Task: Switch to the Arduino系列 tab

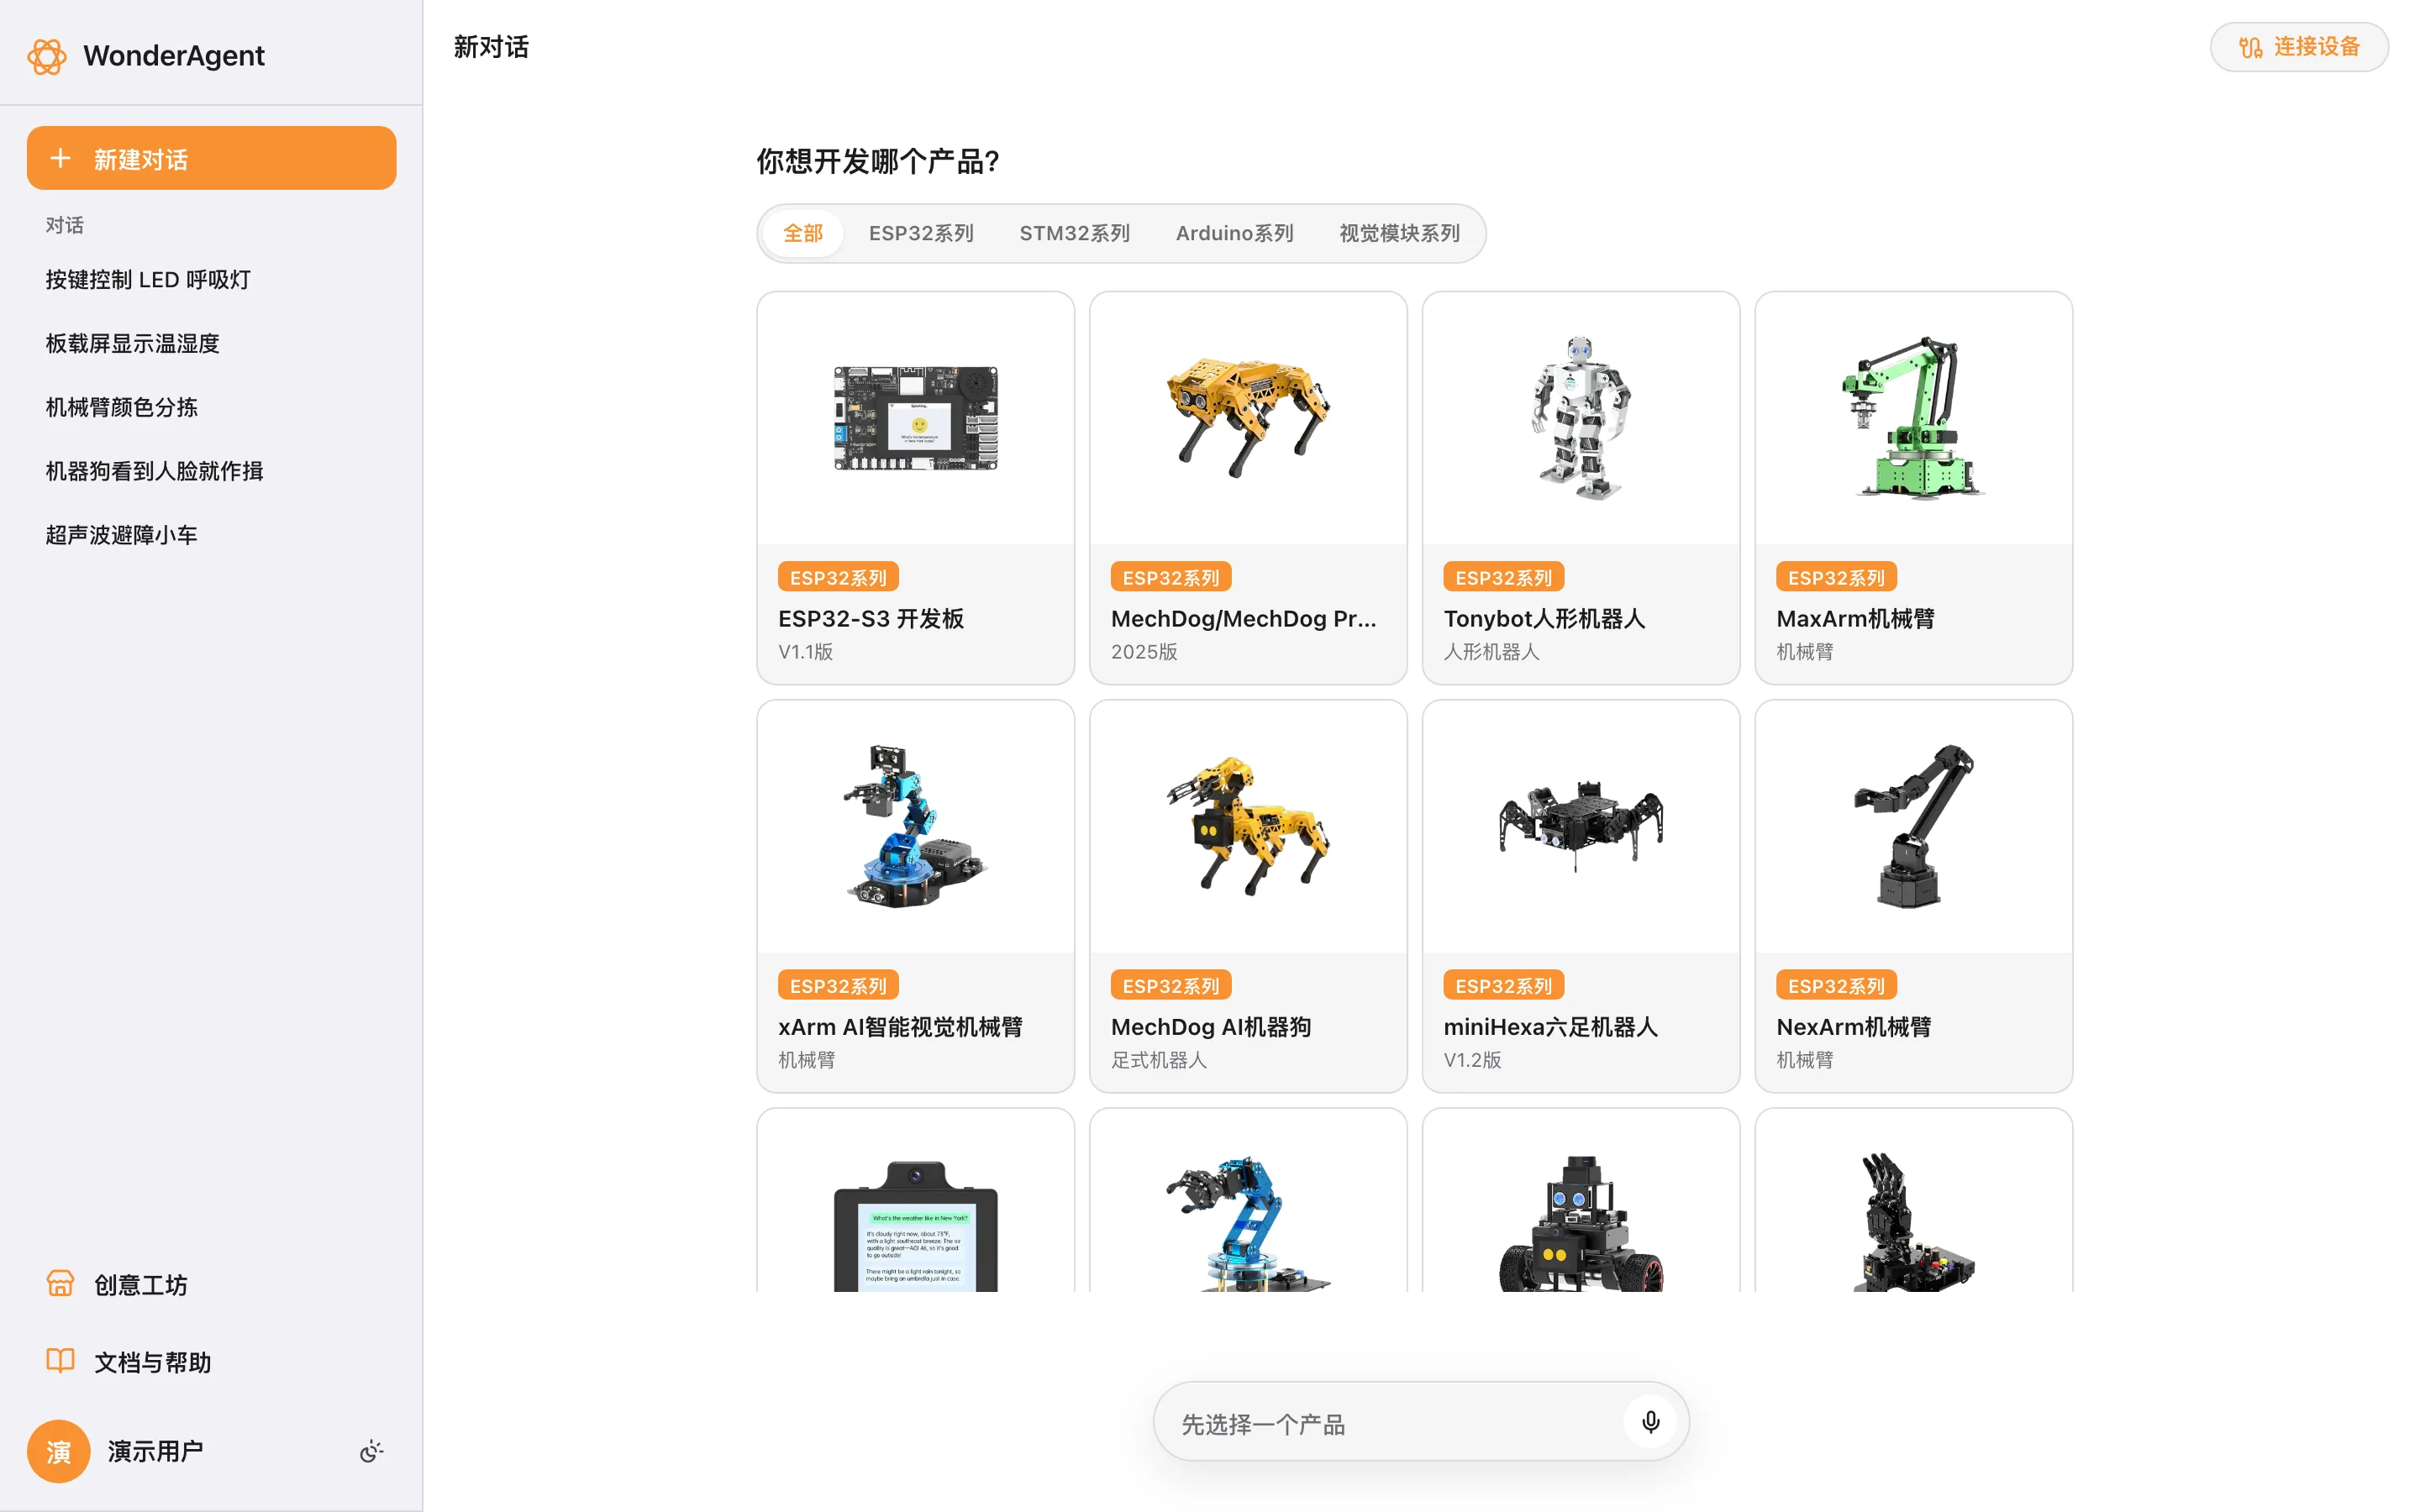Action: [1234, 233]
